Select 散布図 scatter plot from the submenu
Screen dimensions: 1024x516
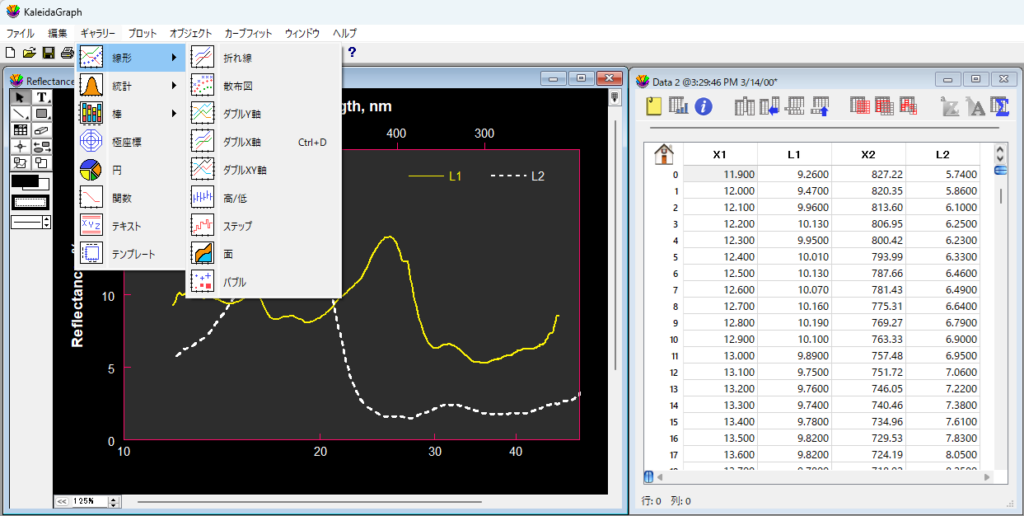click(237, 86)
